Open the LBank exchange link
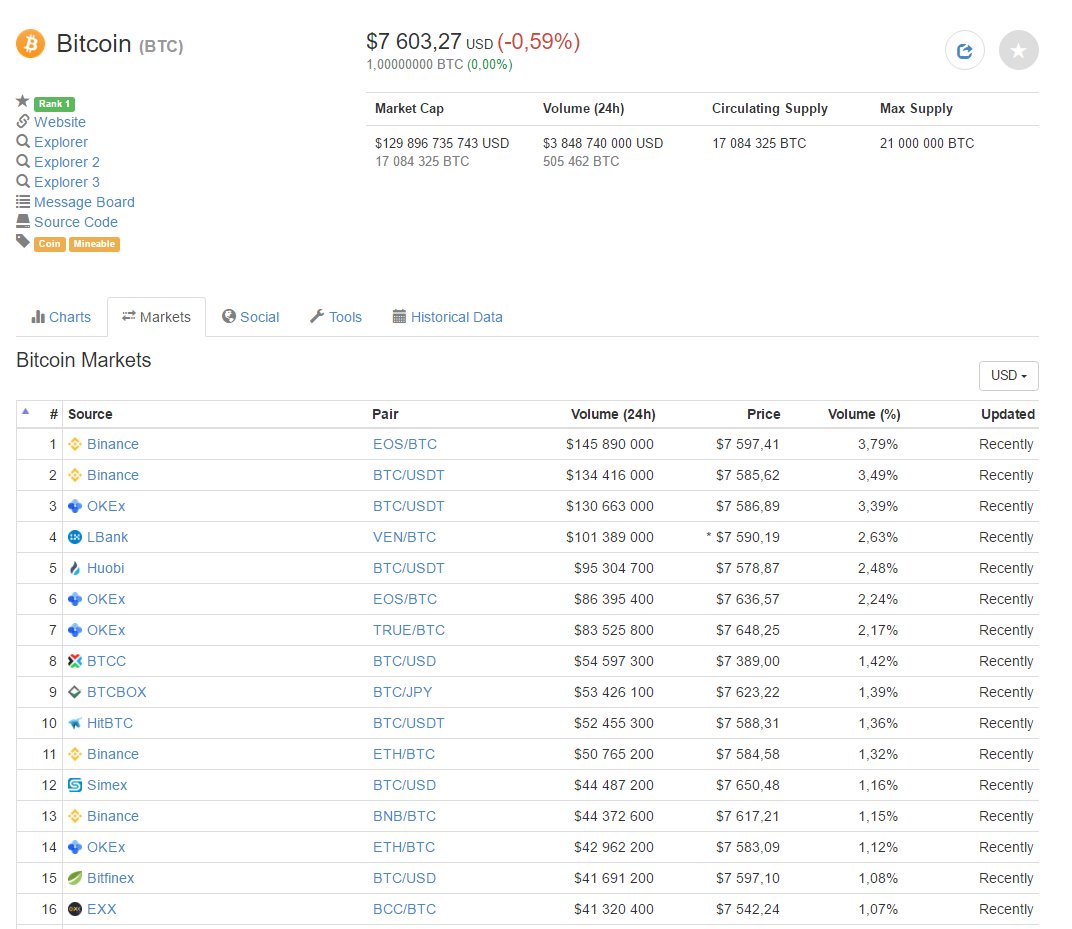 [x=107, y=537]
